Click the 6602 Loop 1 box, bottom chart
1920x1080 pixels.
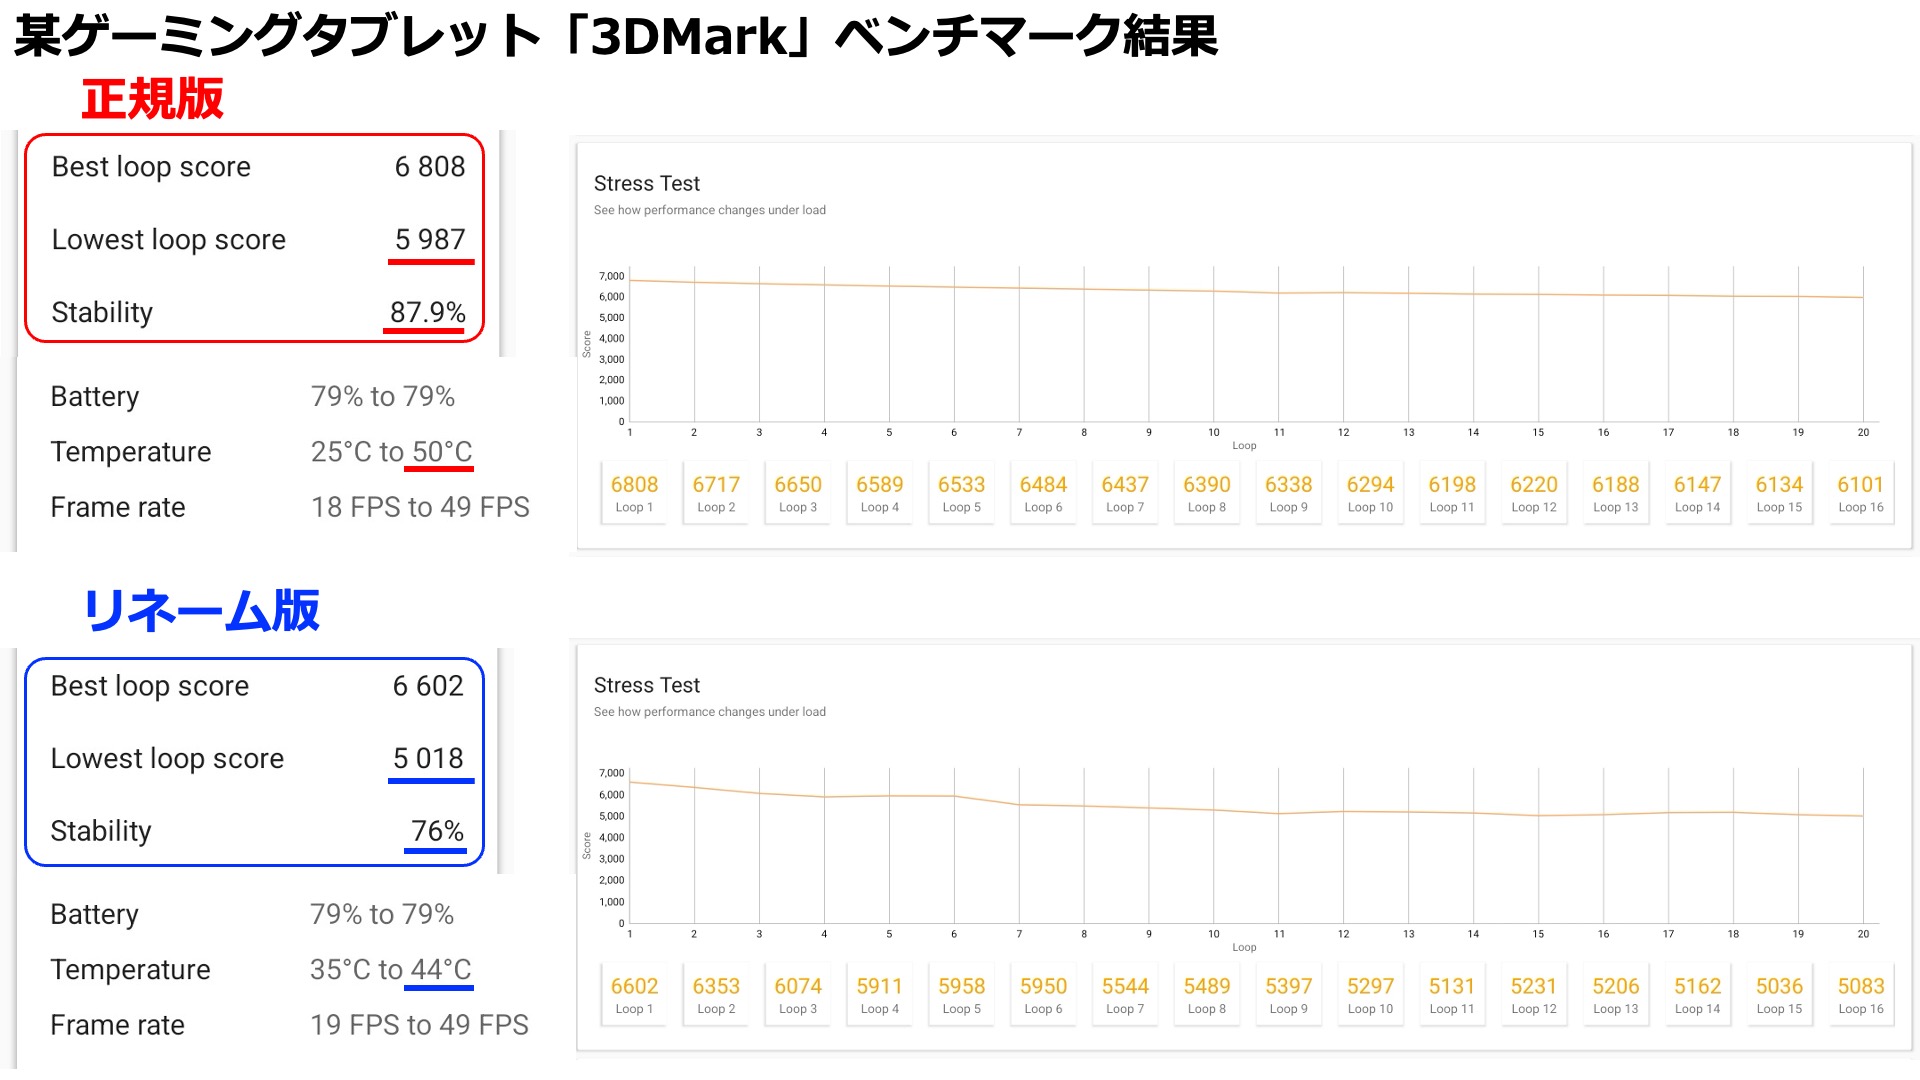tap(634, 995)
